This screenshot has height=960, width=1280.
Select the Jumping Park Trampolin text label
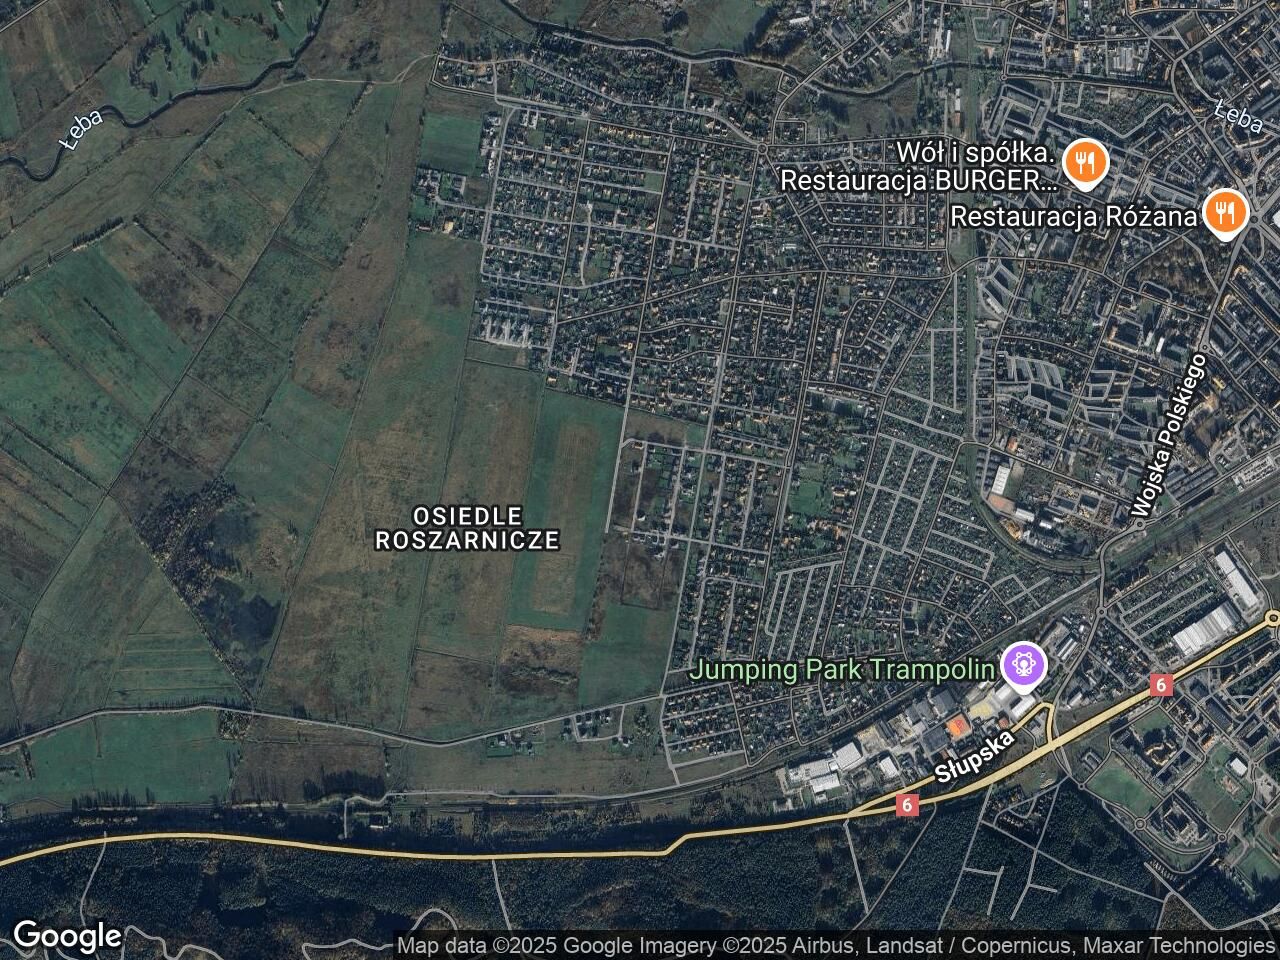[x=844, y=669]
